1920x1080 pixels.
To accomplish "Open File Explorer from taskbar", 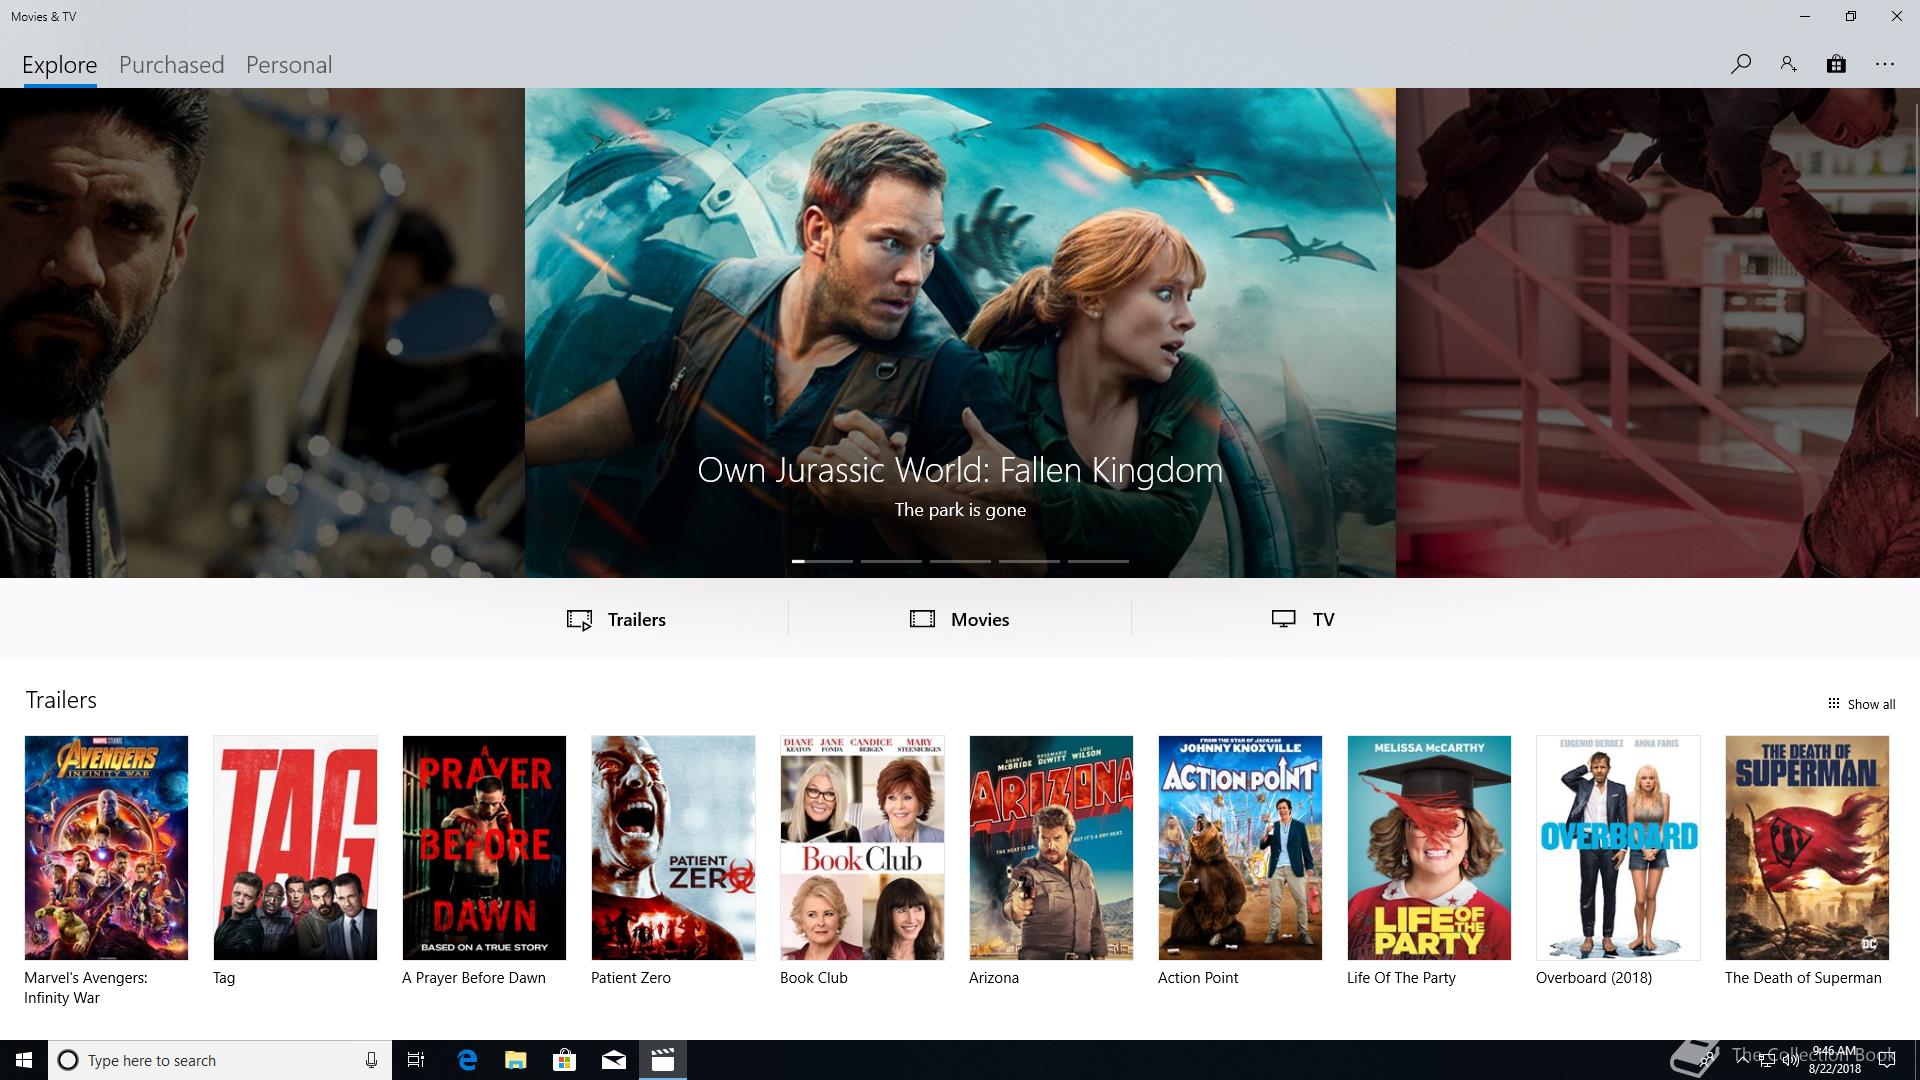I will 516,1060.
